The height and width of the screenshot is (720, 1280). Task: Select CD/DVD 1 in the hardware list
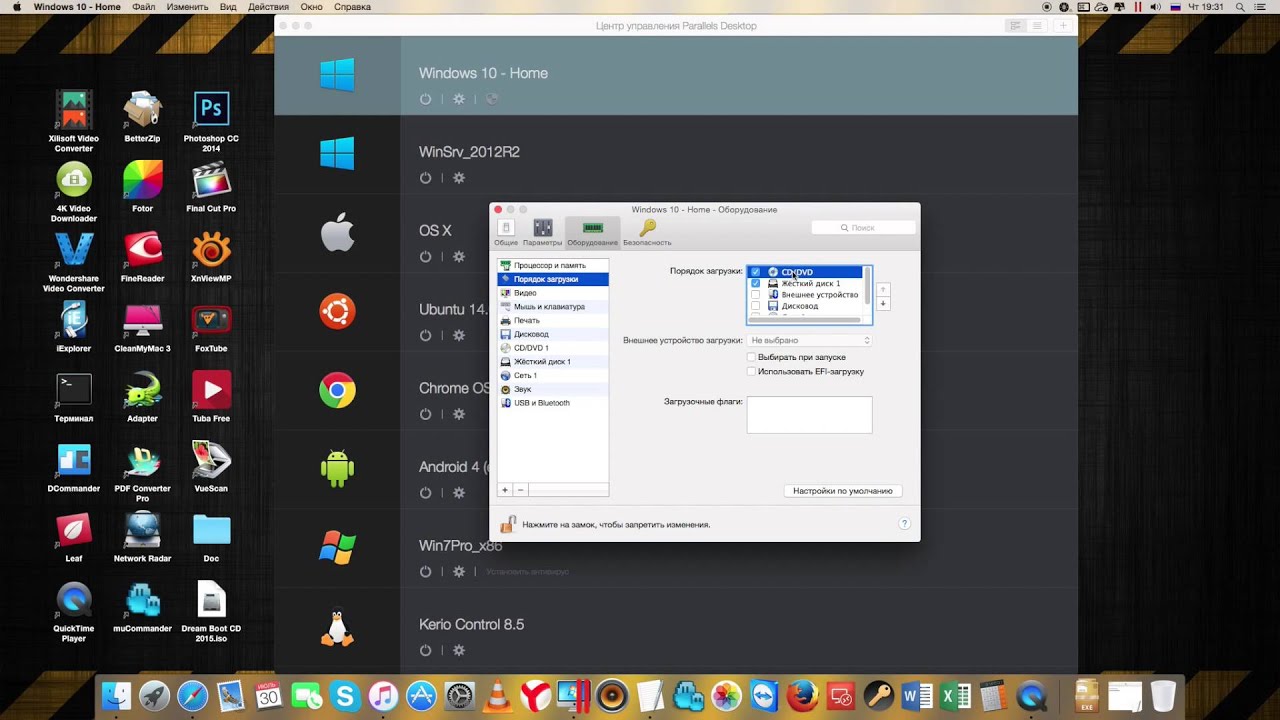pyautogui.click(x=553, y=348)
